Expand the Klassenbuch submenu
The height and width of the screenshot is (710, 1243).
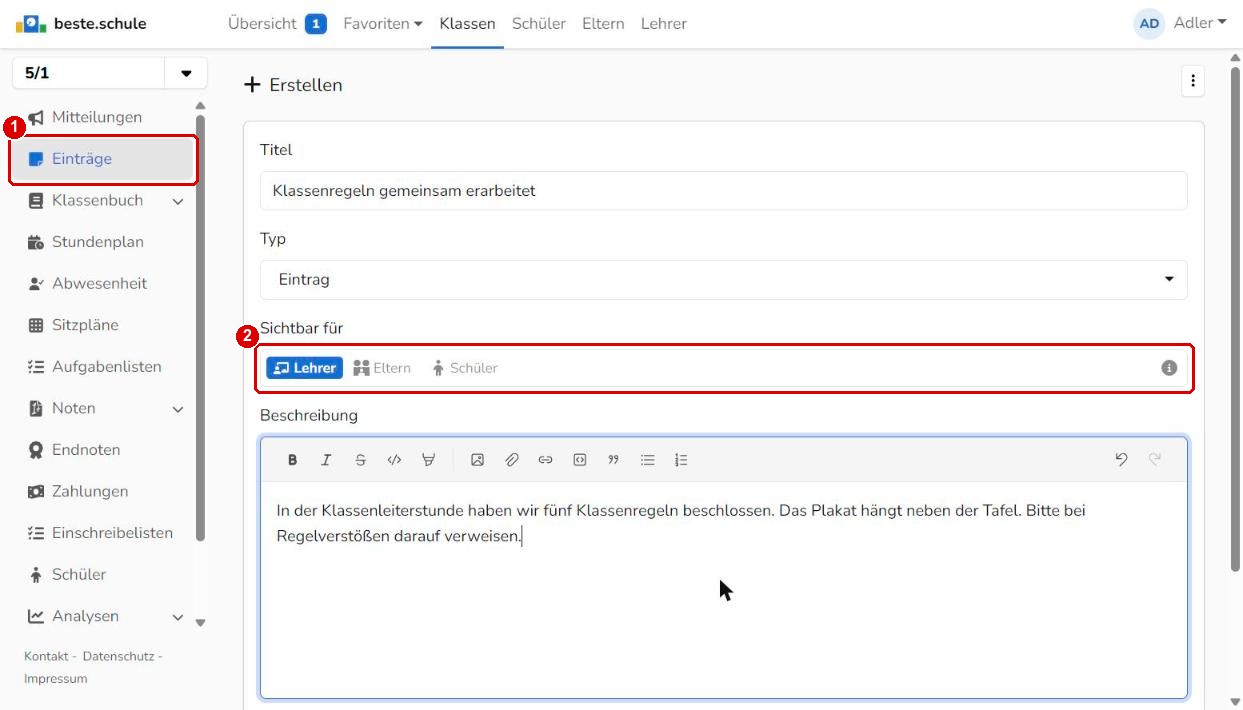tap(178, 201)
